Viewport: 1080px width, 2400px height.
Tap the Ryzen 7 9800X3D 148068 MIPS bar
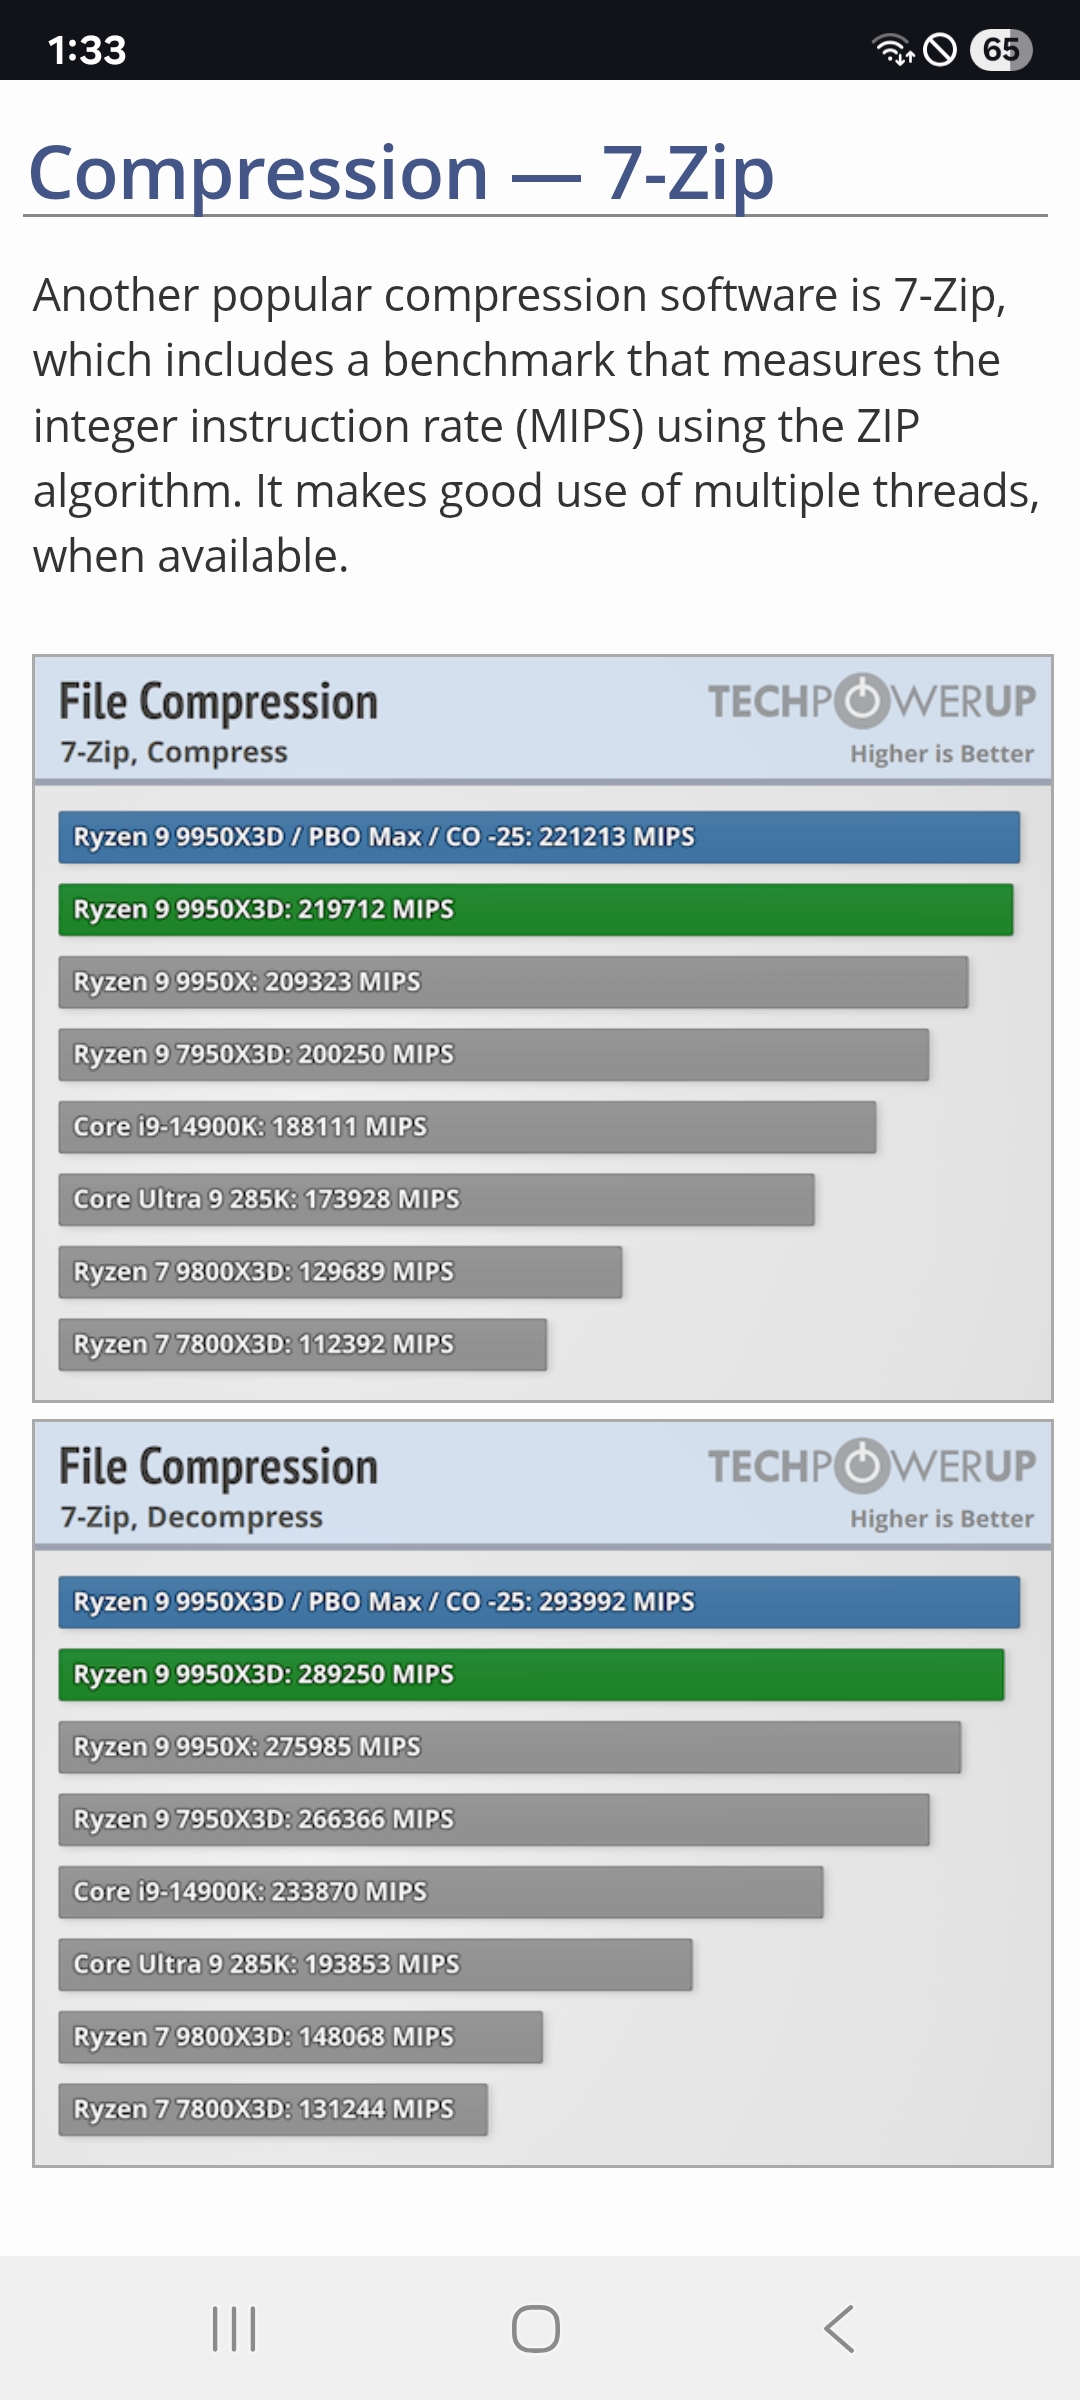300,2037
